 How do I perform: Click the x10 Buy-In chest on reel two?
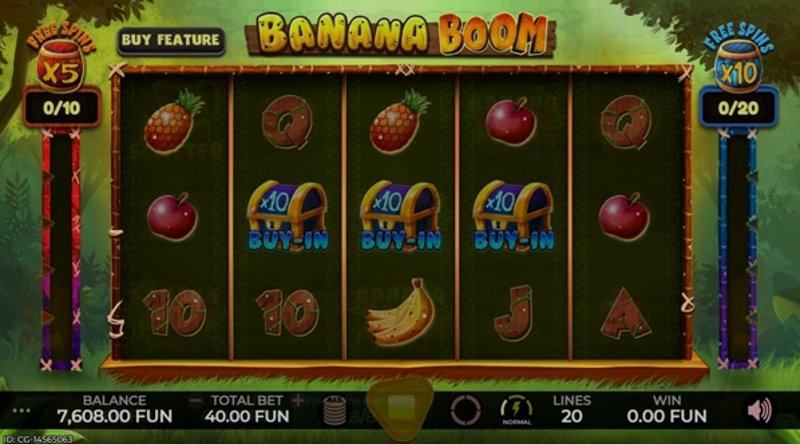tap(287, 216)
